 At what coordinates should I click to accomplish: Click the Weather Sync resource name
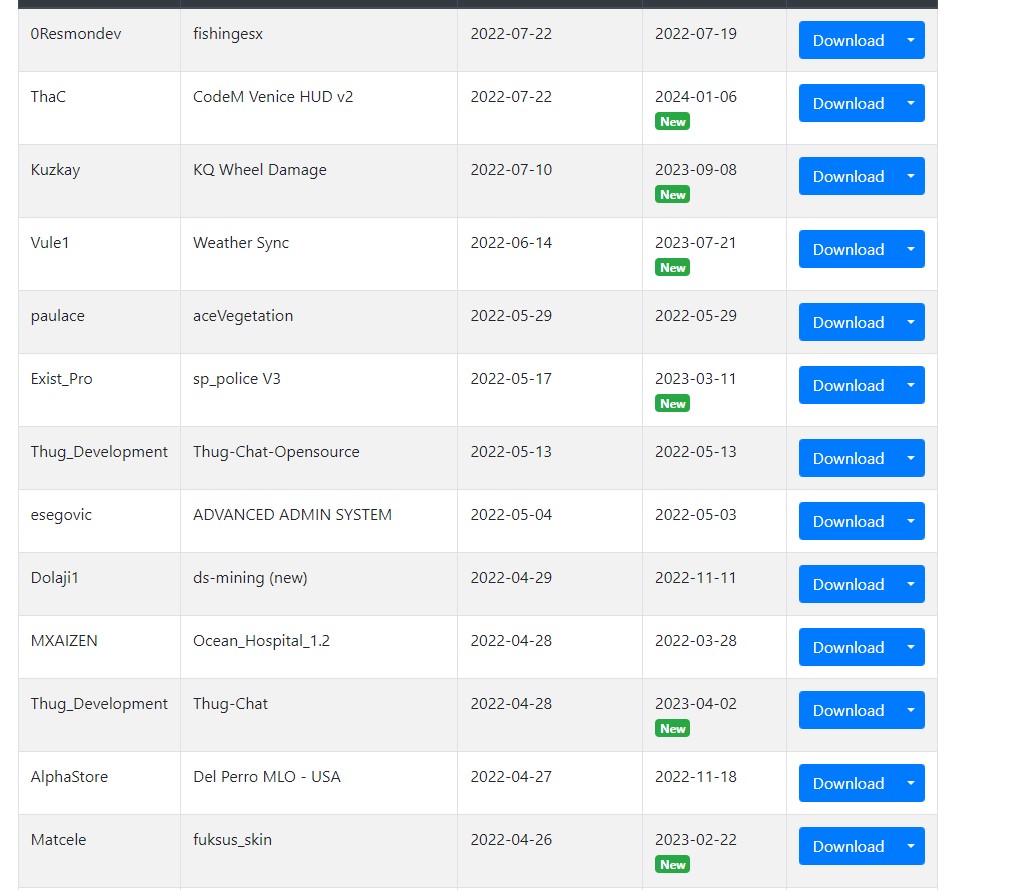tap(241, 243)
